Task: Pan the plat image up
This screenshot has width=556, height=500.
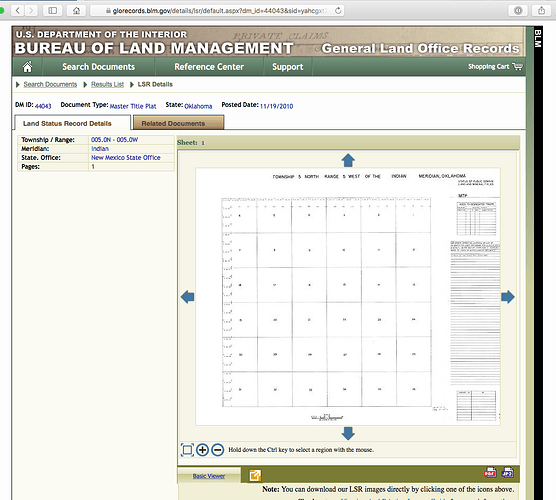Action: click(348, 160)
